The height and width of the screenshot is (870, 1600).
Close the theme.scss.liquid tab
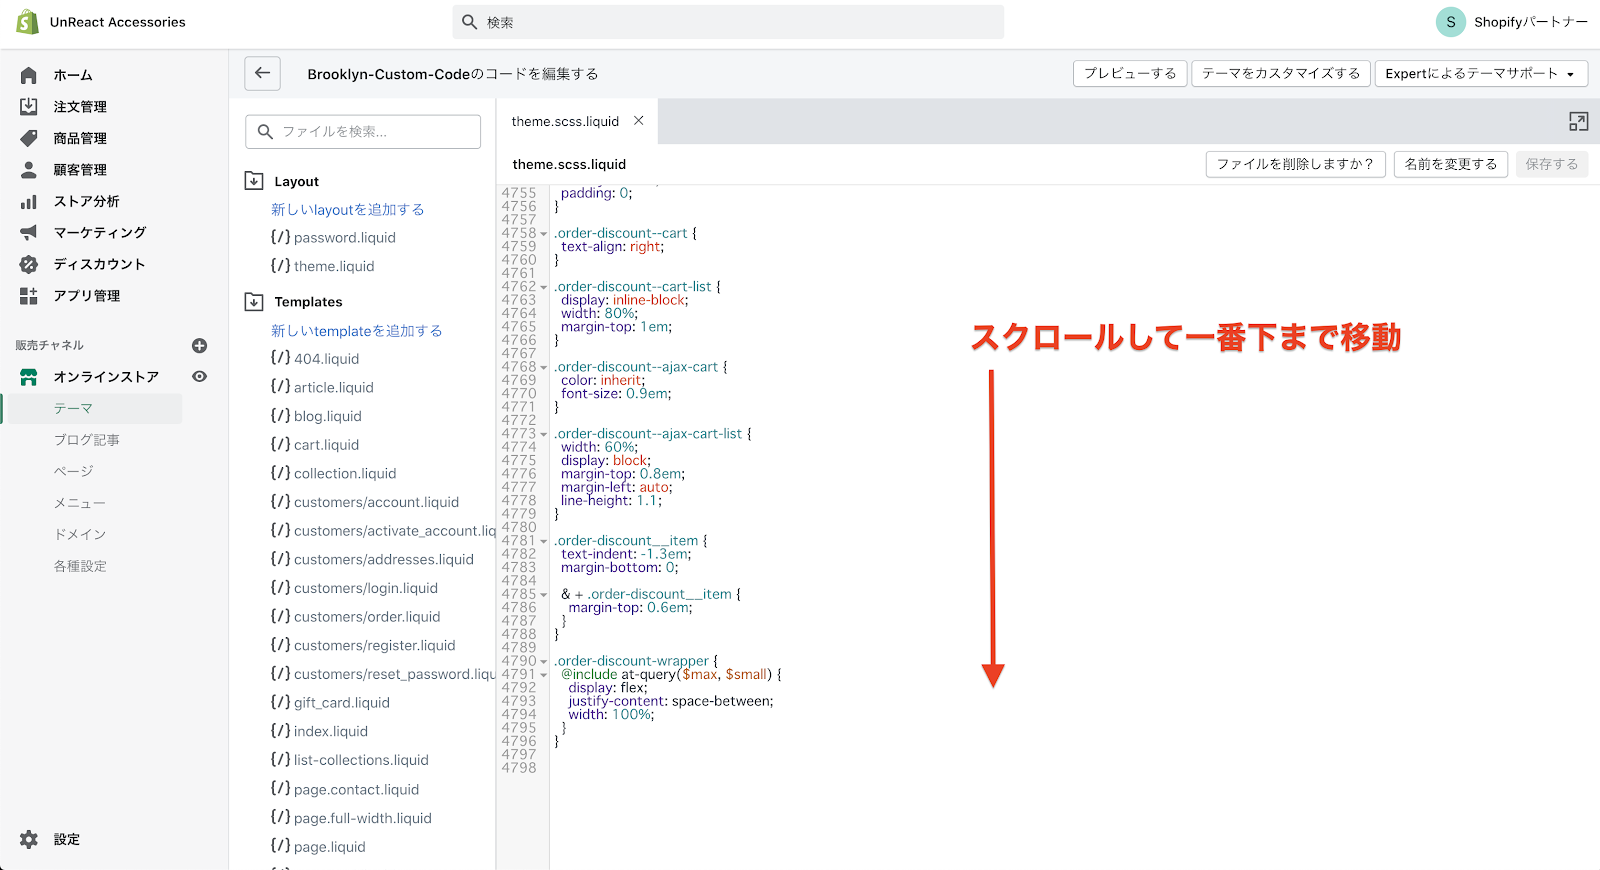click(638, 121)
